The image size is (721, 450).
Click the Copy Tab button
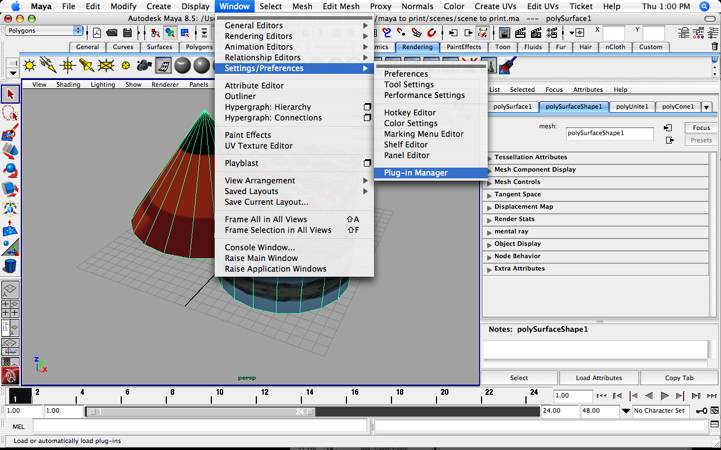tap(679, 378)
